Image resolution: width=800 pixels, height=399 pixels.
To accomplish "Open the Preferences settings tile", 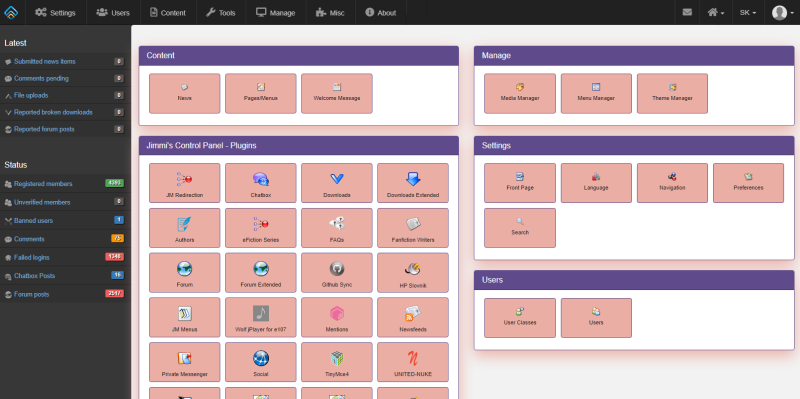I will (x=748, y=183).
